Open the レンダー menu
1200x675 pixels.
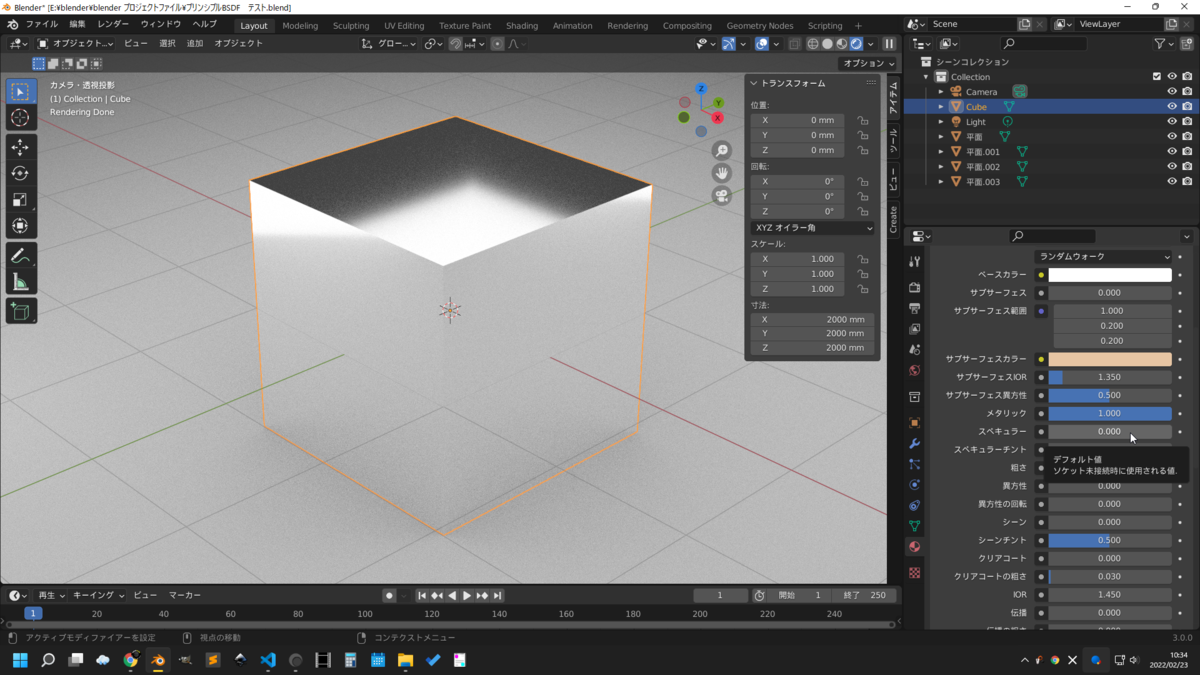tap(113, 24)
